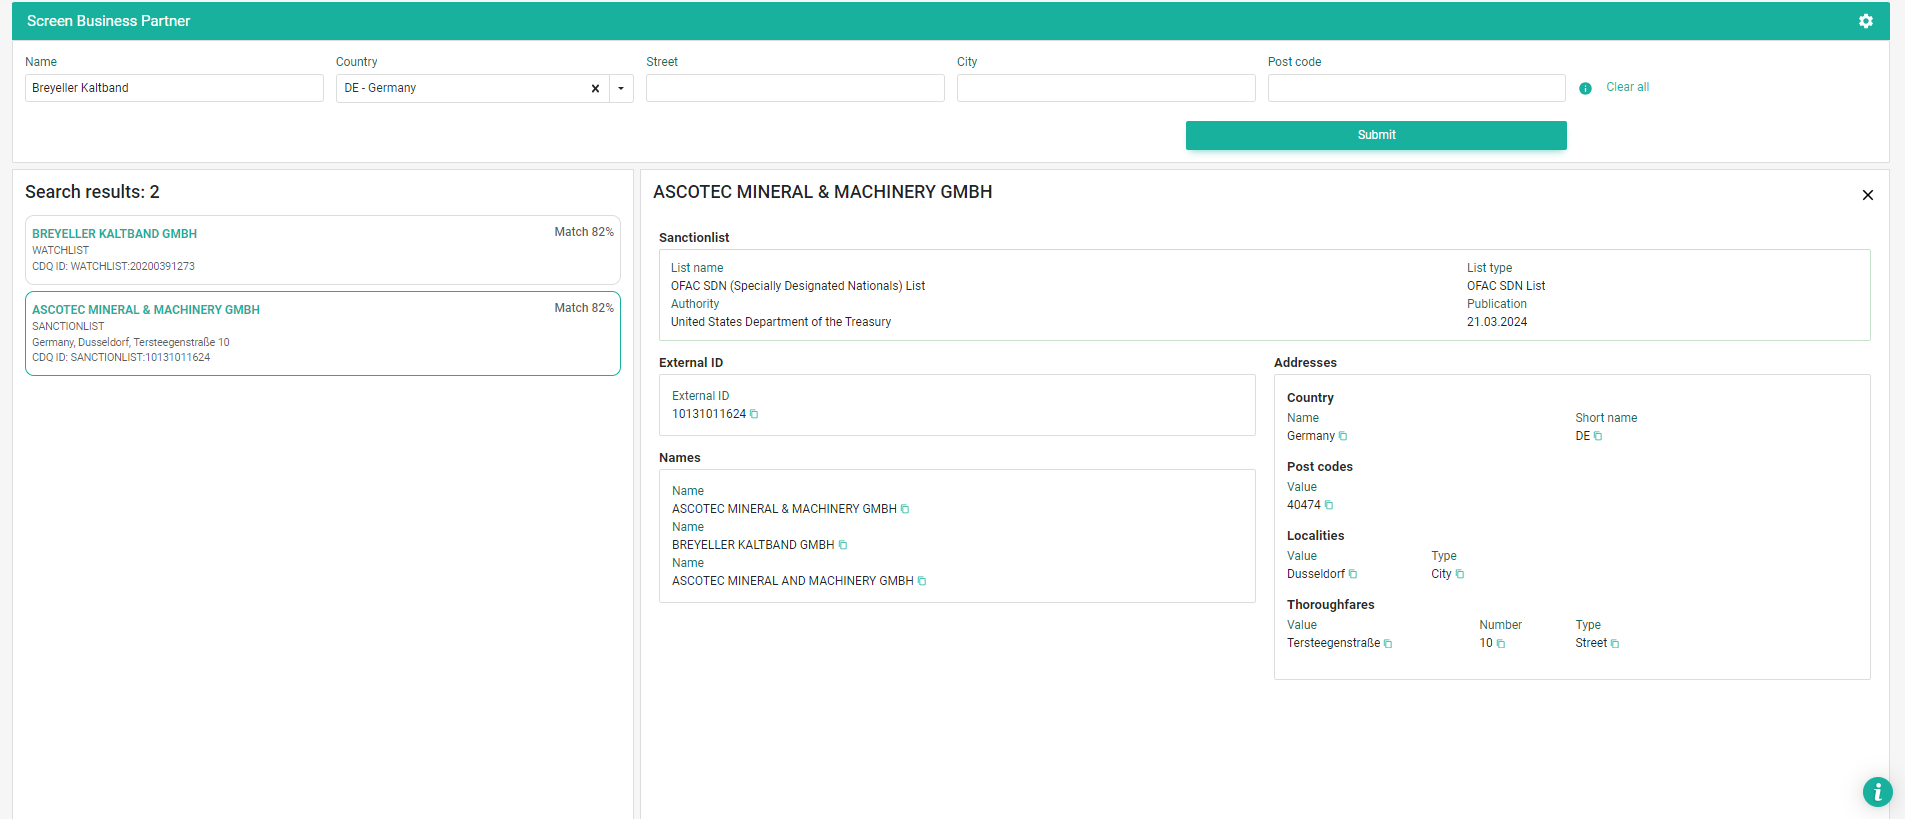
Task: Click the Clear all link
Action: (1627, 87)
